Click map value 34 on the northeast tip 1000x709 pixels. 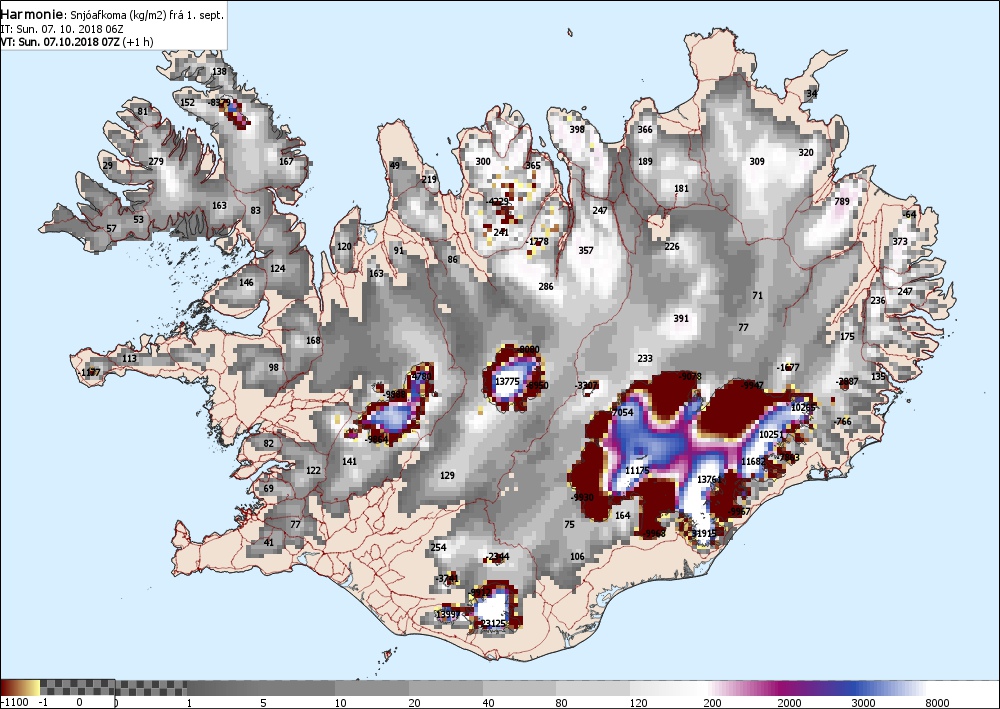pyautogui.click(x=812, y=94)
